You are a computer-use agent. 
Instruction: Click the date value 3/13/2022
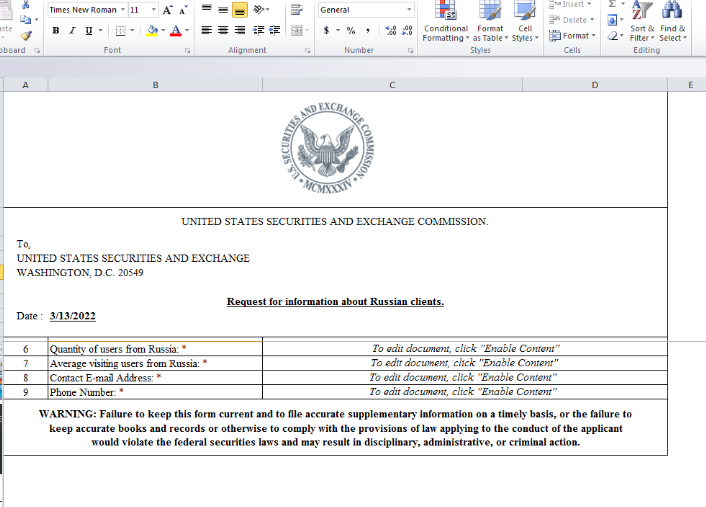click(72, 316)
